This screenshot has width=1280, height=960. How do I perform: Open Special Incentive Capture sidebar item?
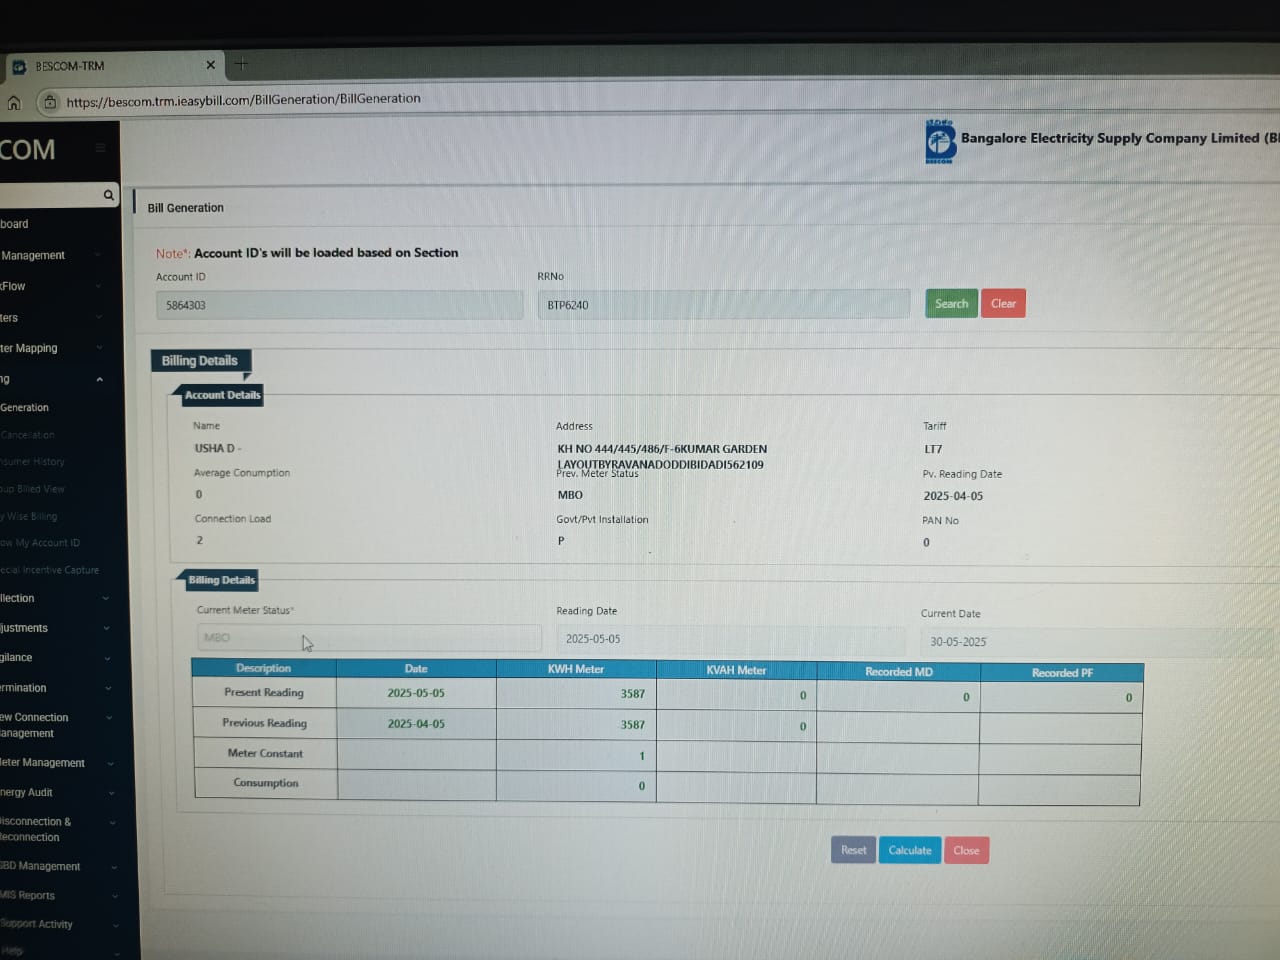pos(50,570)
